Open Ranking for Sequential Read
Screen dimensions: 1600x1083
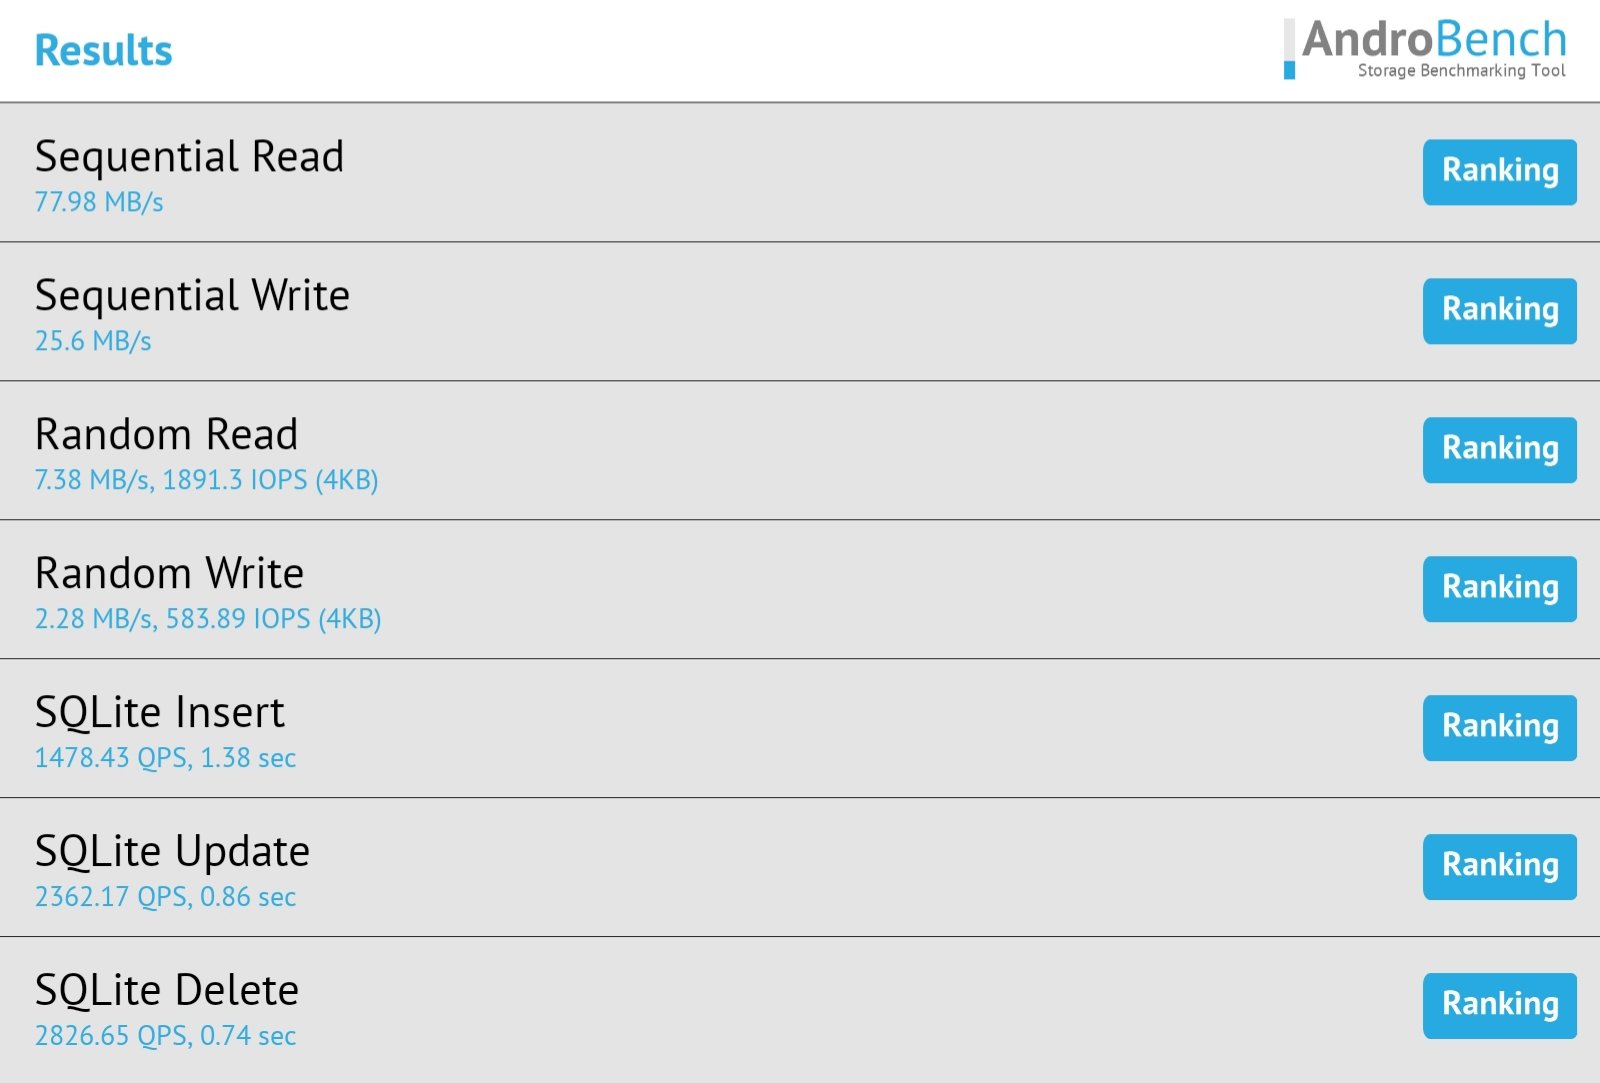pyautogui.click(x=1500, y=172)
